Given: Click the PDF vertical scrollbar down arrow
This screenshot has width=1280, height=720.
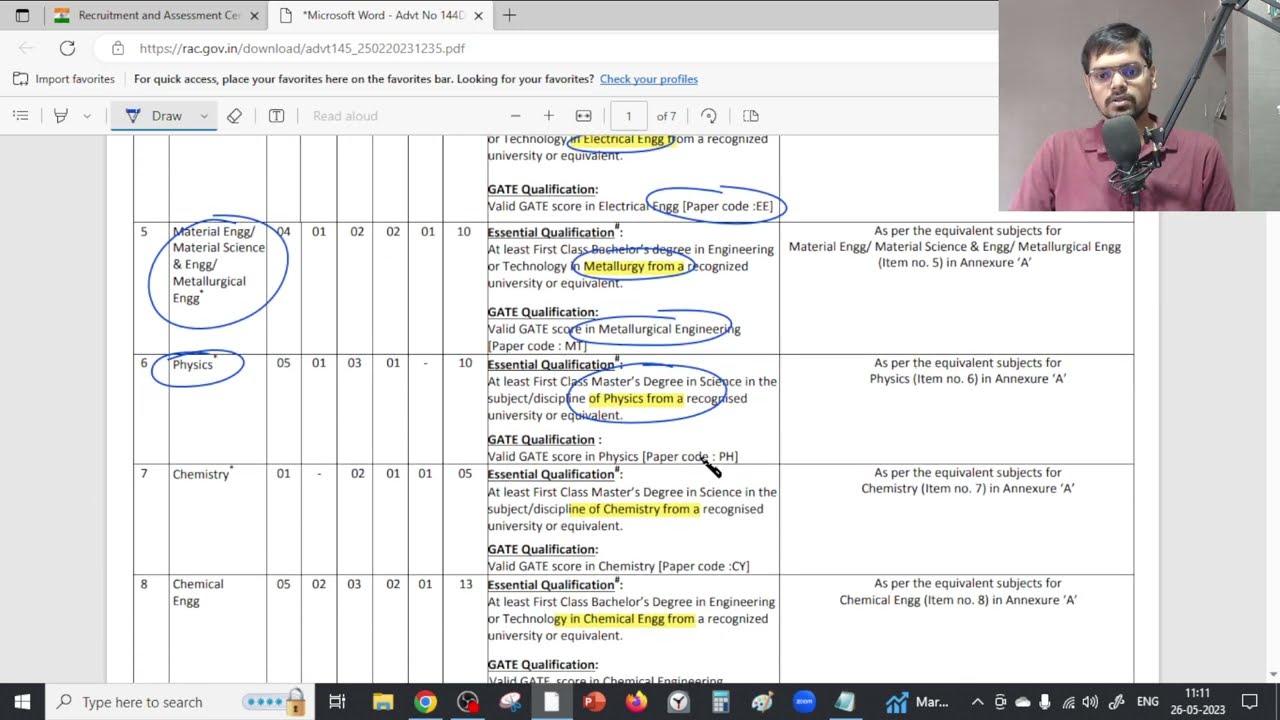Looking at the screenshot, I should click(1273, 674).
